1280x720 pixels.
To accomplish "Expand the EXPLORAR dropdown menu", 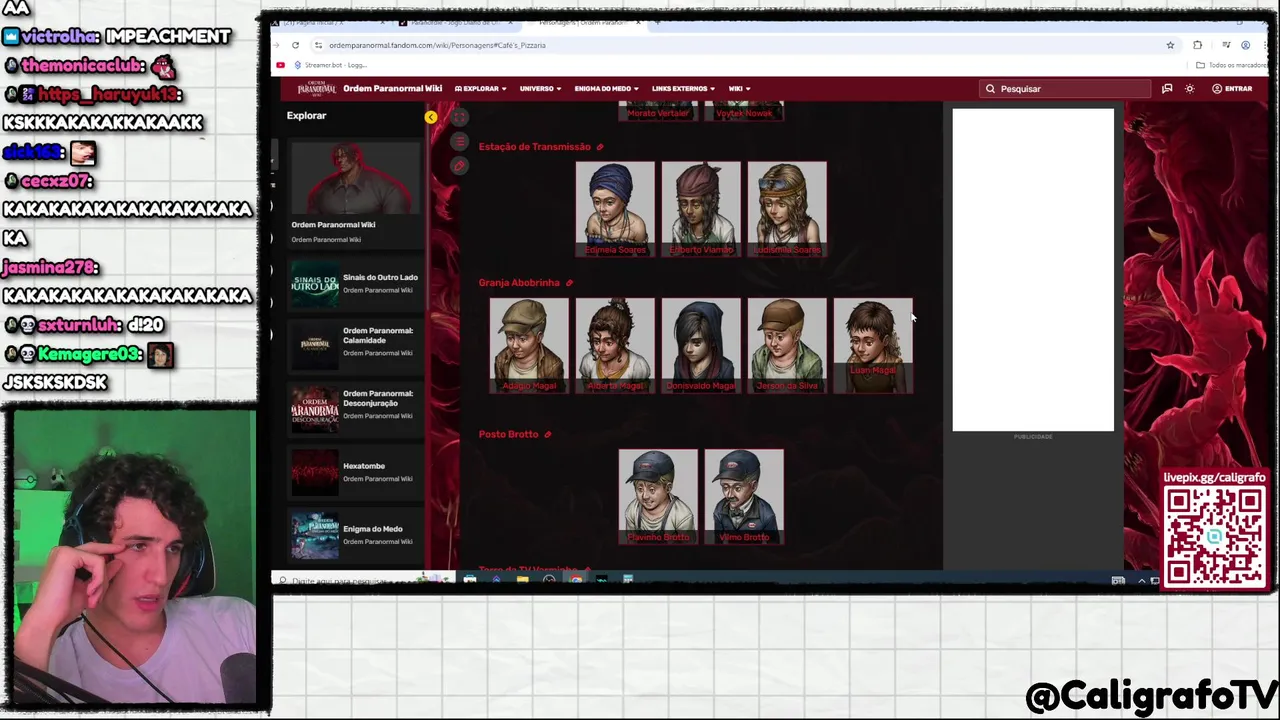I will pos(481,88).
